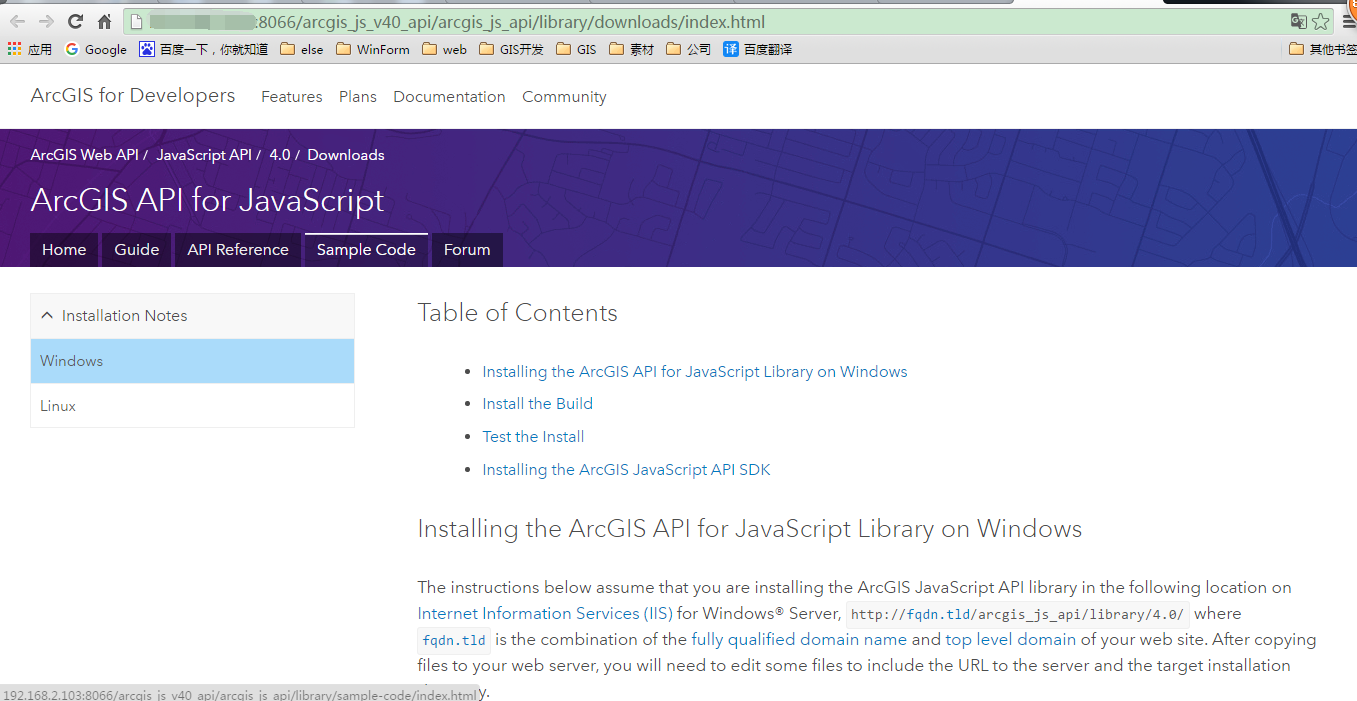Open the Google bookmark
1357x701 pixels.
pyautogui.click(x=96, y=49)
